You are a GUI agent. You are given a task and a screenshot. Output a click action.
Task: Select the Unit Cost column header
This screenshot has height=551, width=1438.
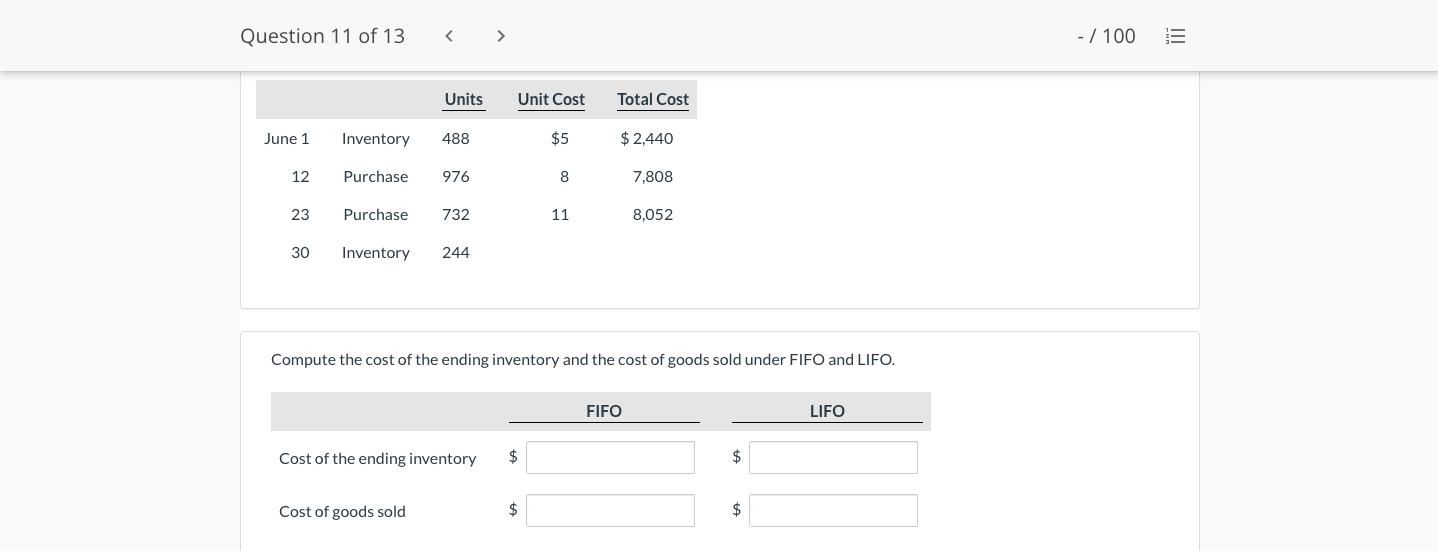coord(551,99)
